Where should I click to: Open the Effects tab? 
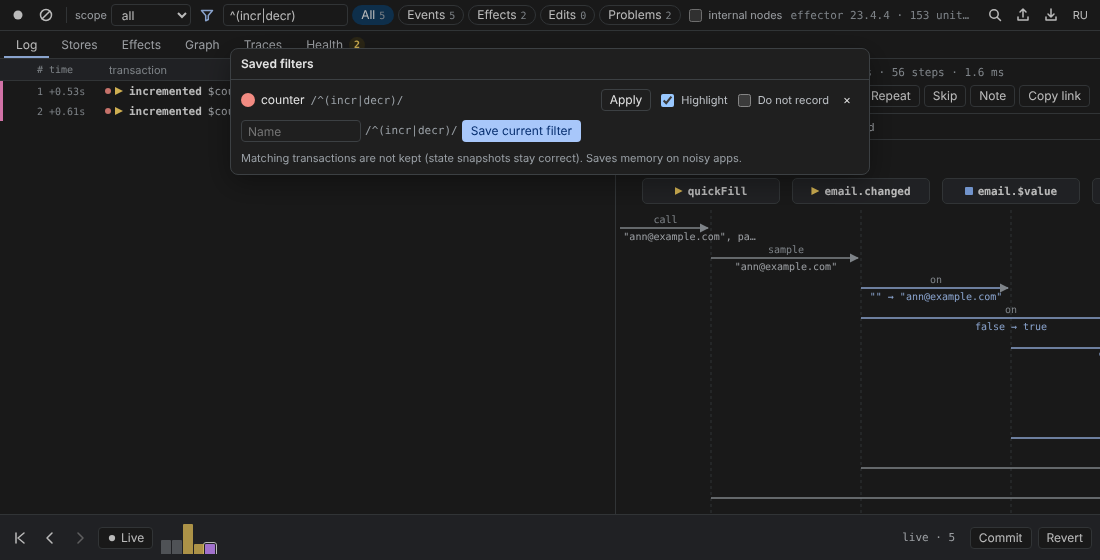tap(141, 45)
